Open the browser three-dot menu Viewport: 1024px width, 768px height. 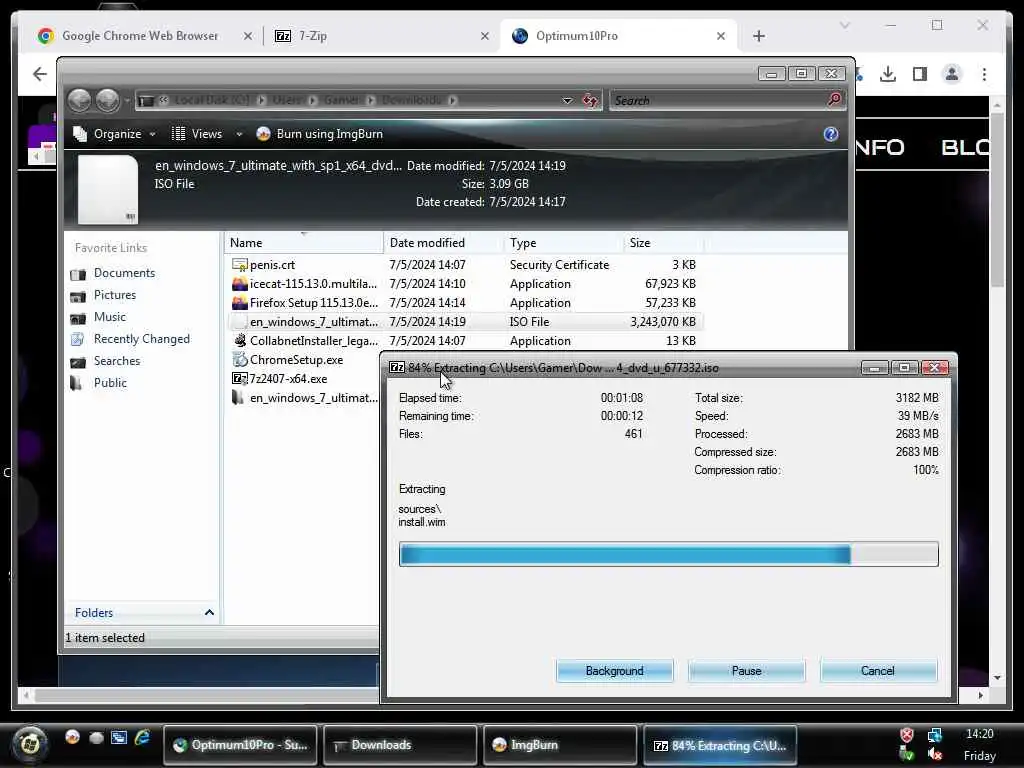pos(984,74)
